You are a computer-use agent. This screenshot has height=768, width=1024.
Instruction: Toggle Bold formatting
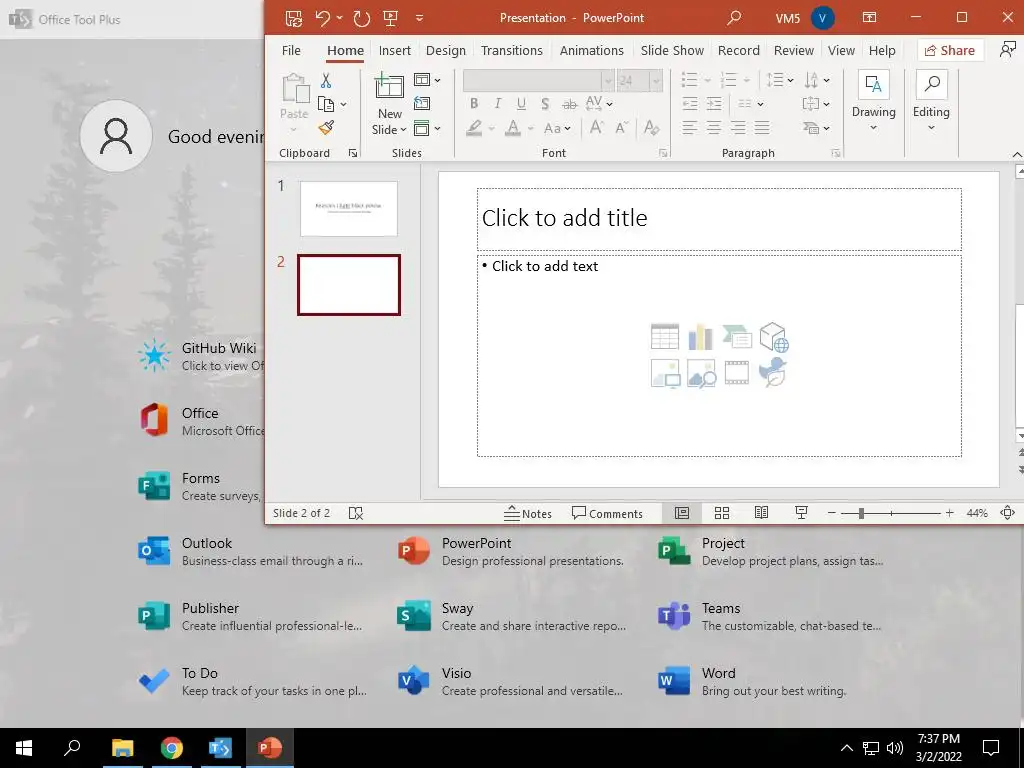click(474, 103)
